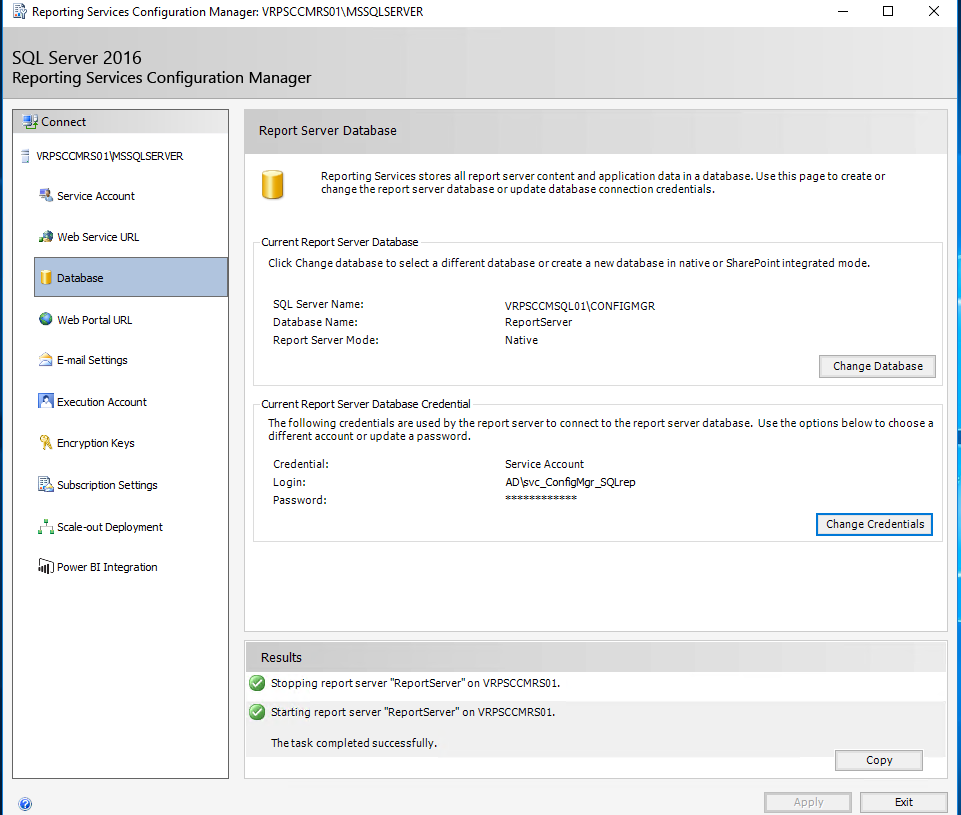
Task: Copy the results with the Copy button
Action: pos(879,760)
